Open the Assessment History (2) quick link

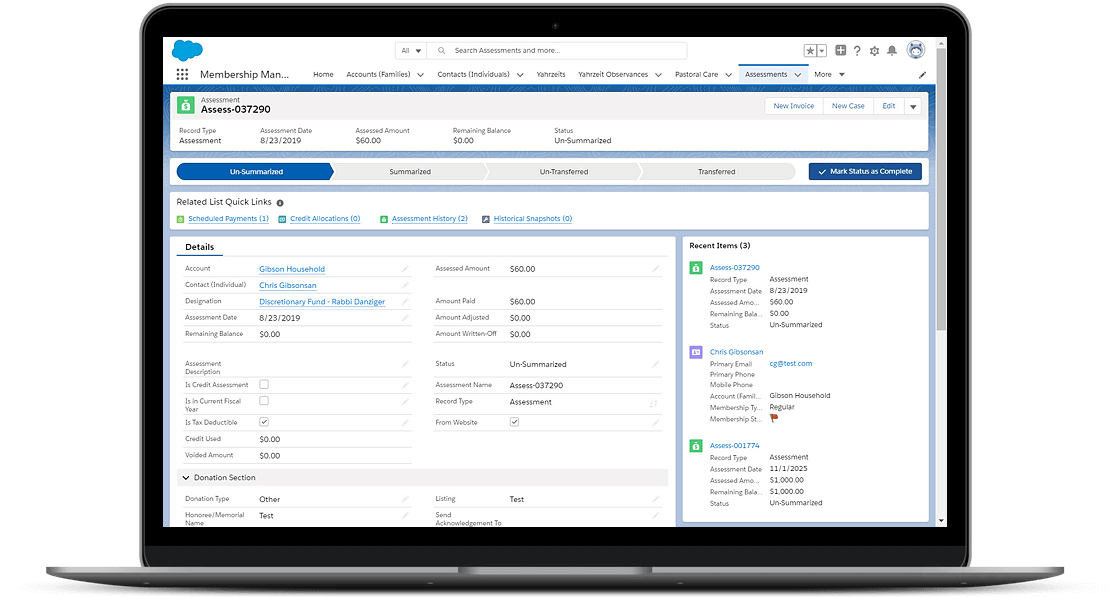click(429, 219)
